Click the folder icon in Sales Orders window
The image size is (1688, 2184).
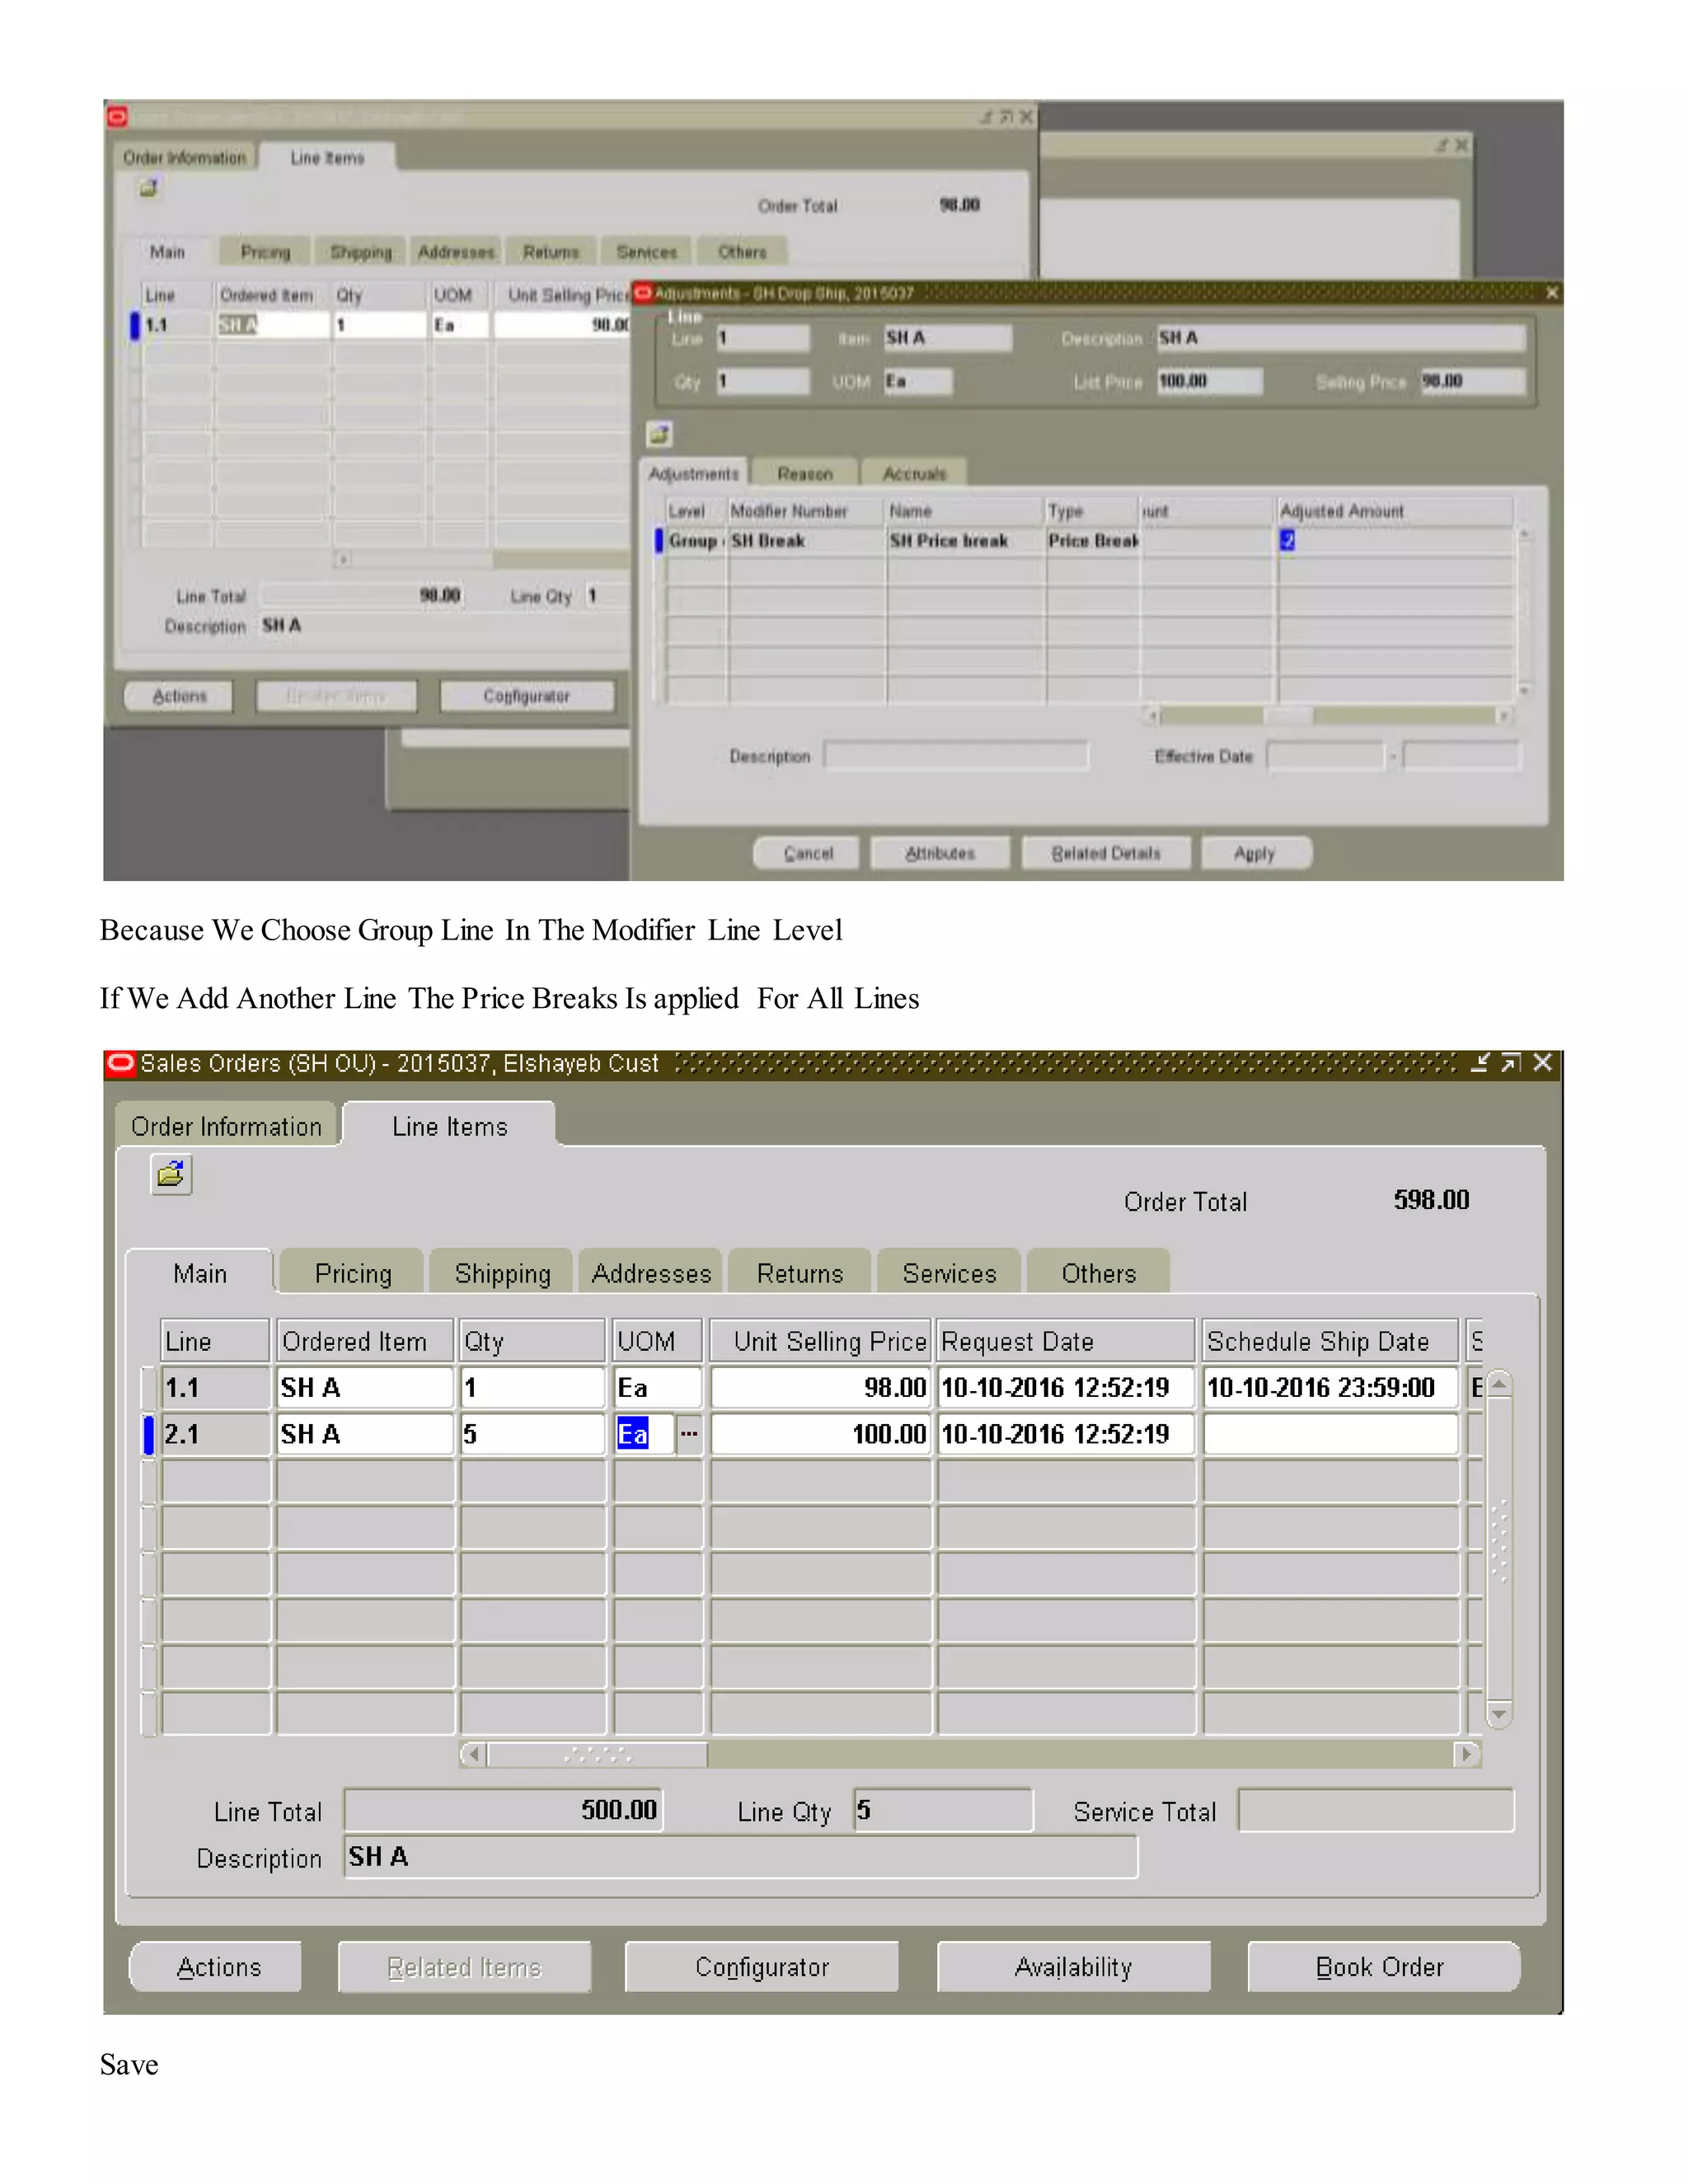(171, 1174)
